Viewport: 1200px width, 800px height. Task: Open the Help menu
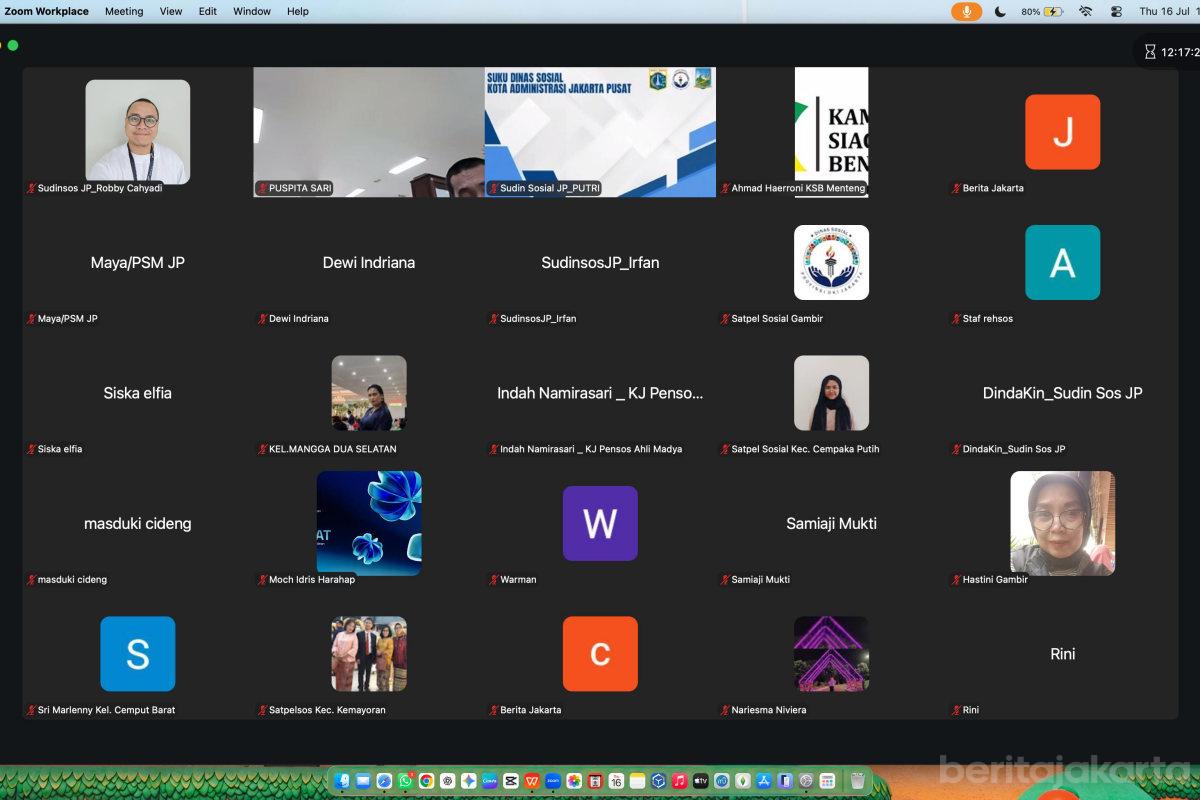tap(298, 11)
